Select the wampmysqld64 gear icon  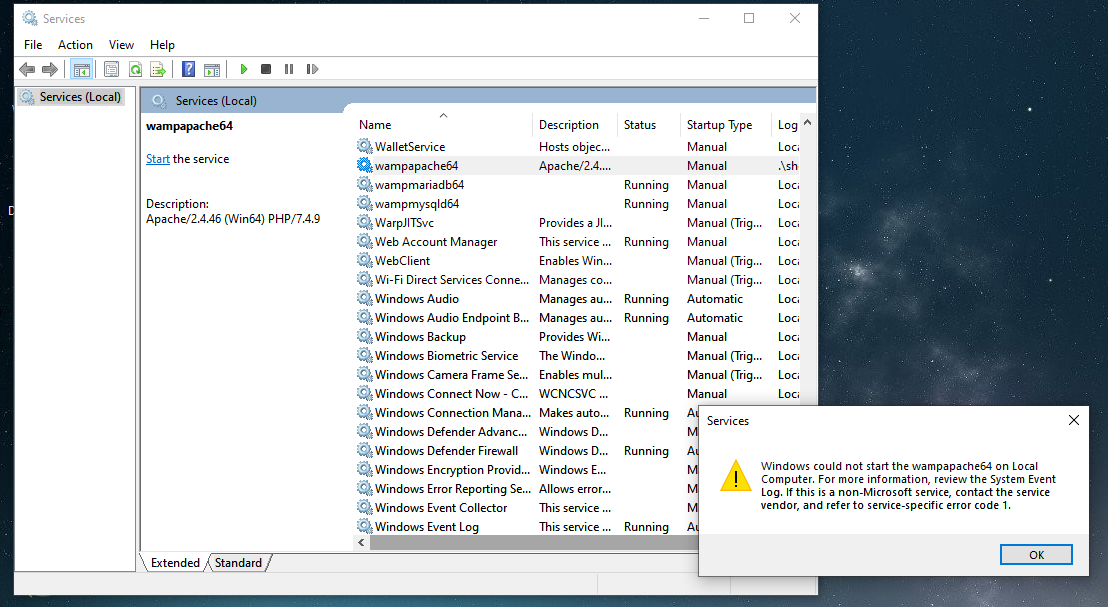point(365,204)
